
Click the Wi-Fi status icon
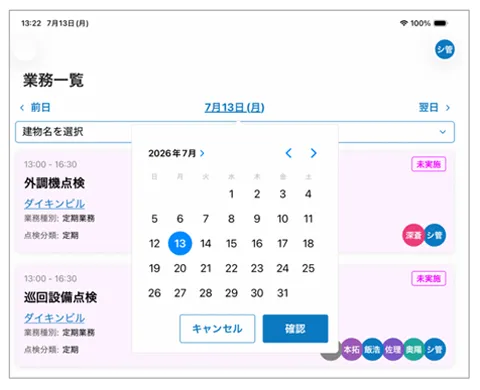[x=404, y=23]
